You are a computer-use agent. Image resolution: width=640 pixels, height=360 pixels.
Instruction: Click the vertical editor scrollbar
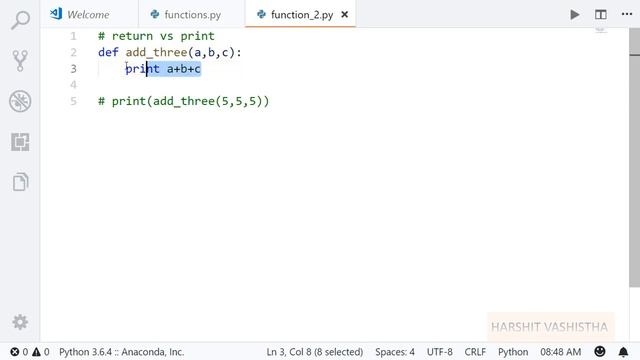pos(634,158)
